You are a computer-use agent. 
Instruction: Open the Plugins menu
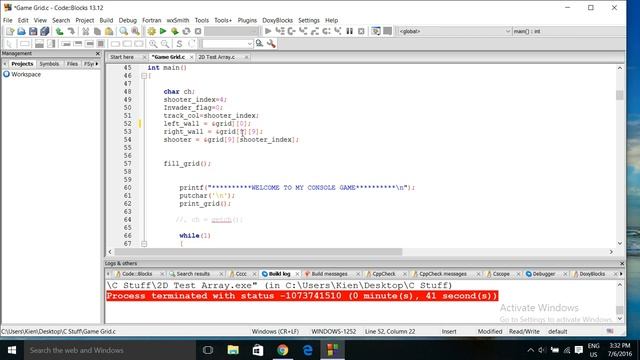tap(247, 20)
